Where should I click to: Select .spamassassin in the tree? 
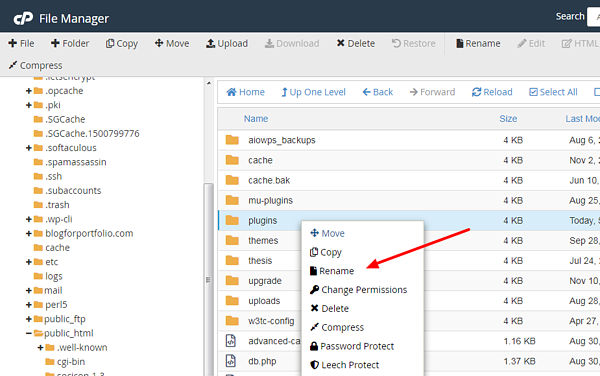click(70, 162)
